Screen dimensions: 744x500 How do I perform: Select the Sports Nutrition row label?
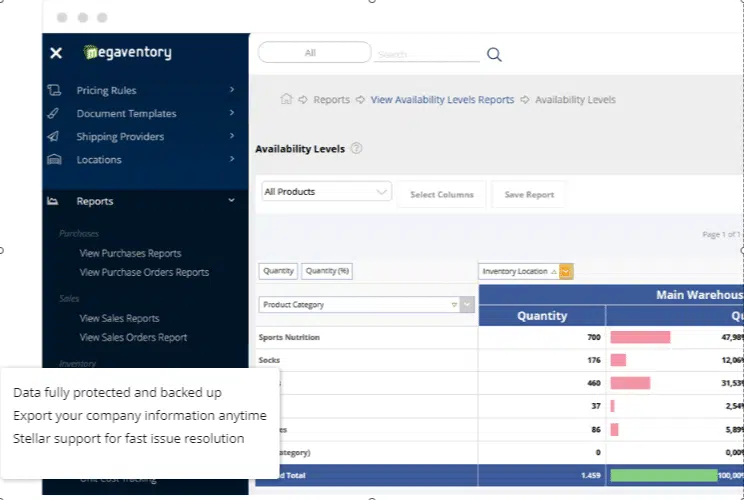pyautogui.click(x=289, y=337)
